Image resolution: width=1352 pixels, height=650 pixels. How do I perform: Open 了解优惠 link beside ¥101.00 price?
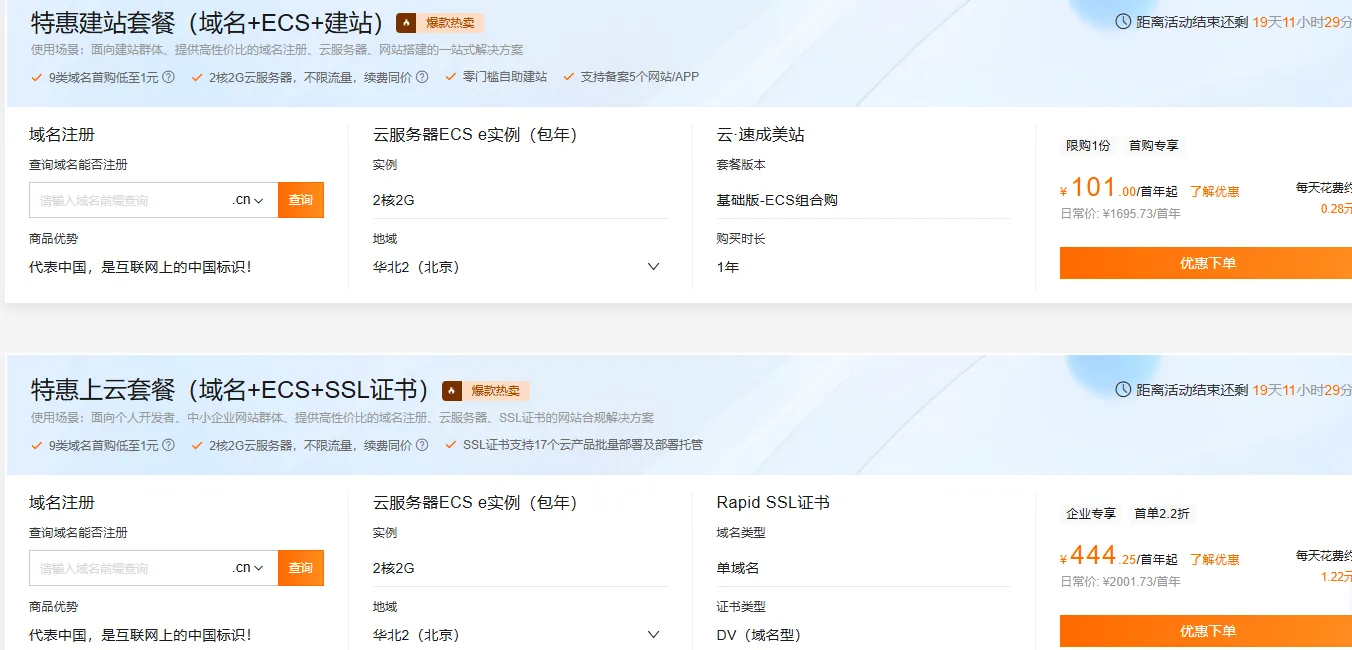[1215, 192]
